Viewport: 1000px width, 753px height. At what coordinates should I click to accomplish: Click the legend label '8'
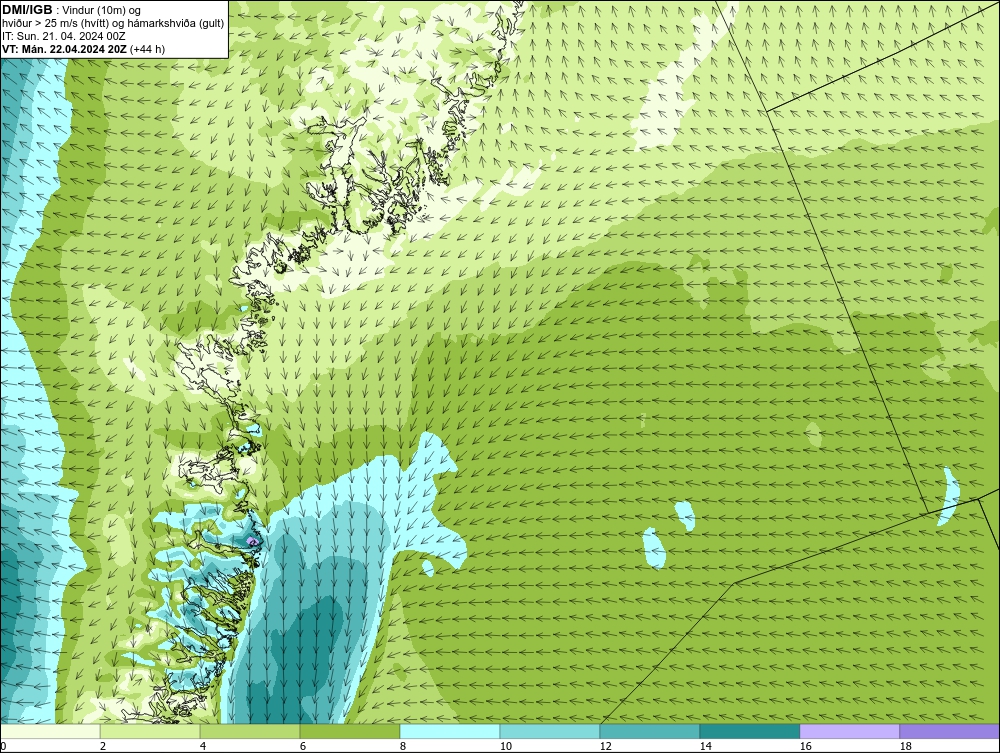(403, 746)
